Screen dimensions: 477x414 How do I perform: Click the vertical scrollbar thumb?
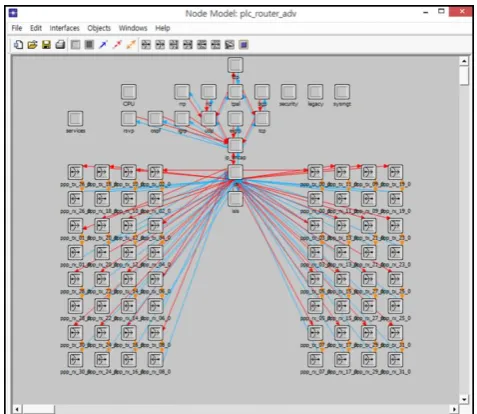(464, 76)
